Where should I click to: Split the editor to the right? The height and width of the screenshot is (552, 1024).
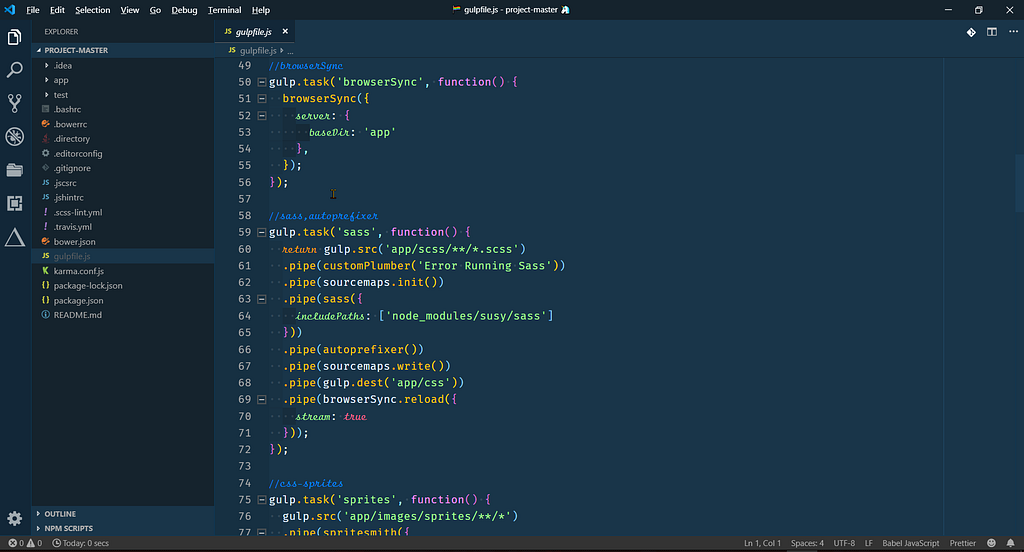992,32
